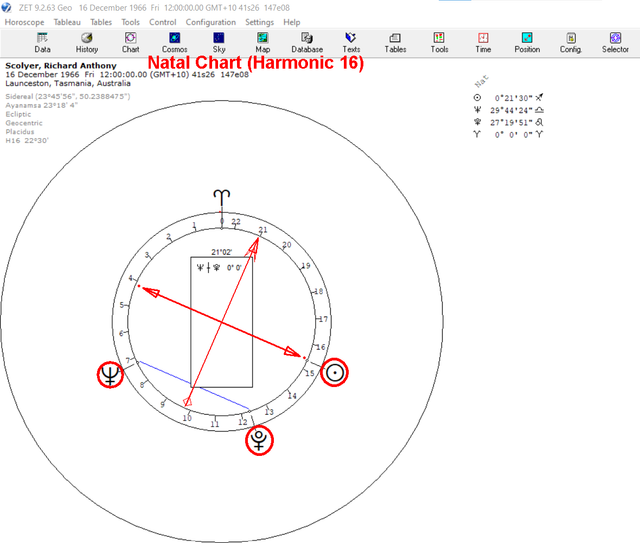Open the Config. toolbar icon
Screen dimensions: 640x543
[x=571, y=43]
